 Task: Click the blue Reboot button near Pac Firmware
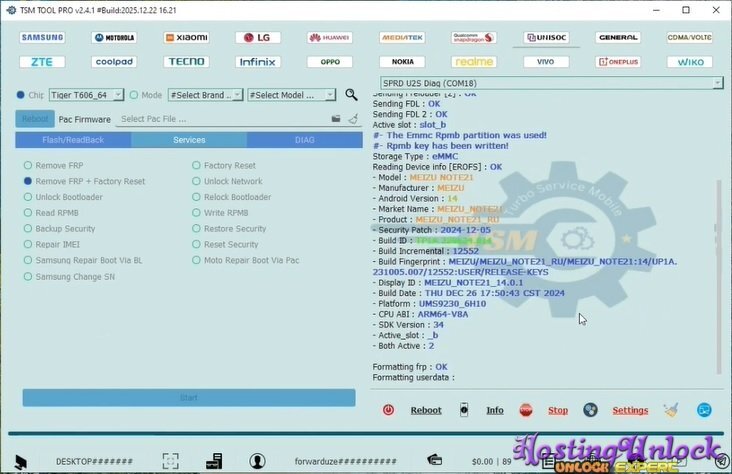click(35, 119)
